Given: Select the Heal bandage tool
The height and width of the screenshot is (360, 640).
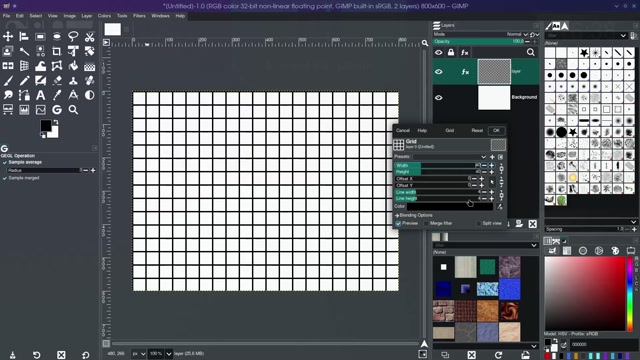Looking at the screenshot, I should click(x=89, y=81).
